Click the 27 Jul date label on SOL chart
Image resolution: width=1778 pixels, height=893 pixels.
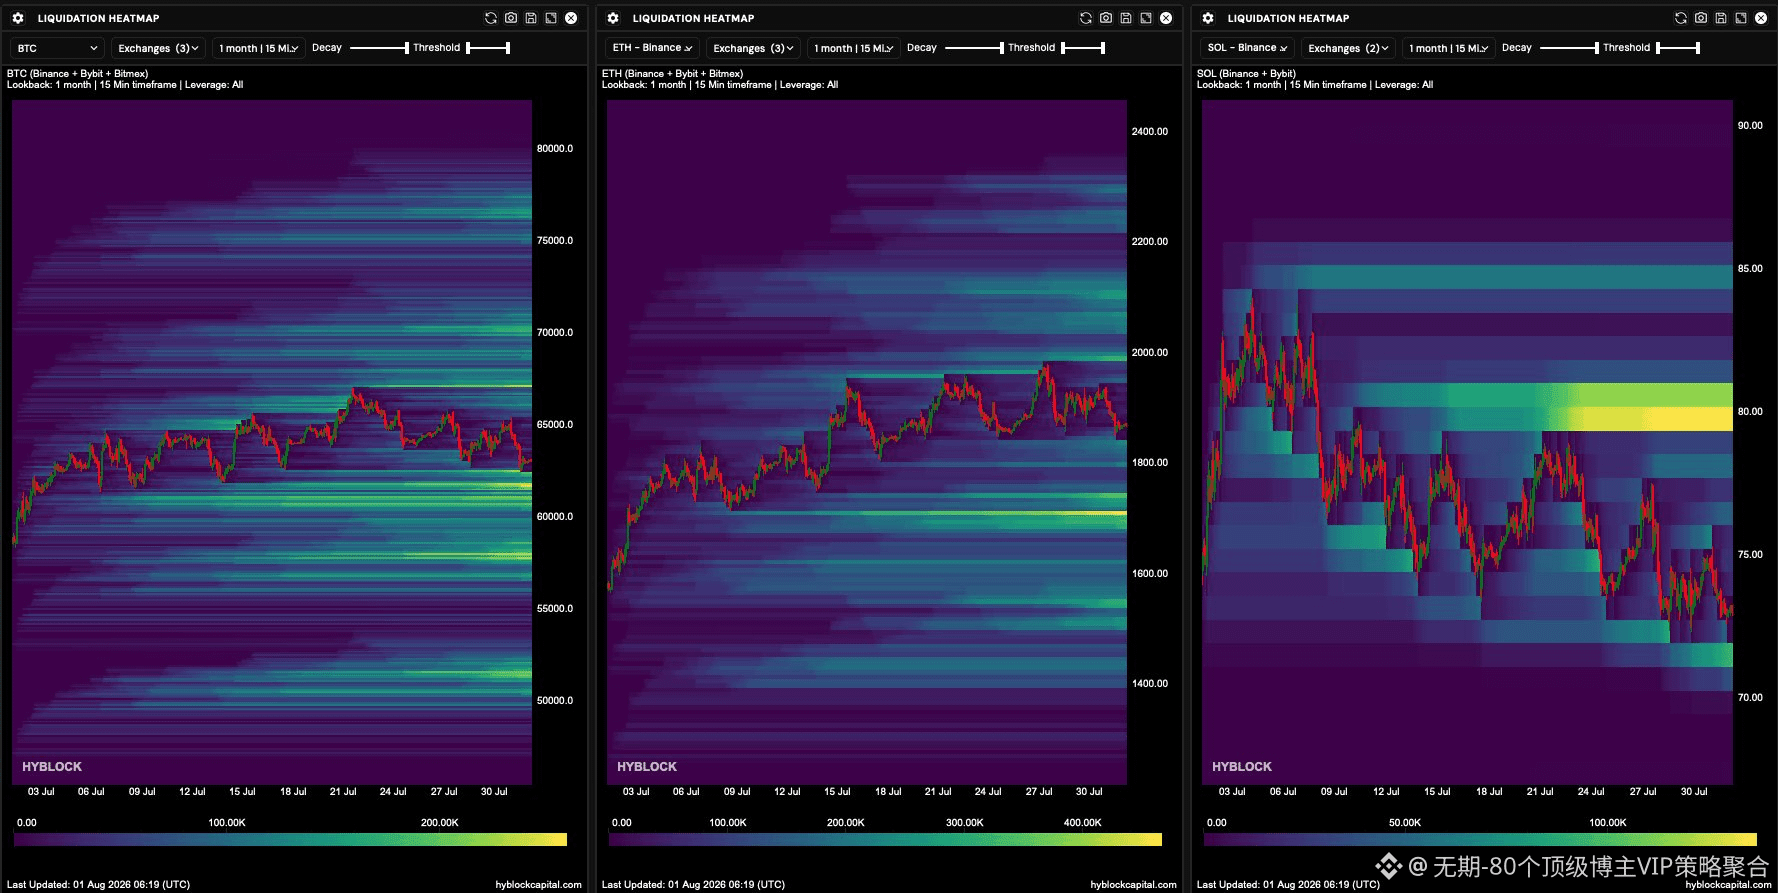(1643, 792)
